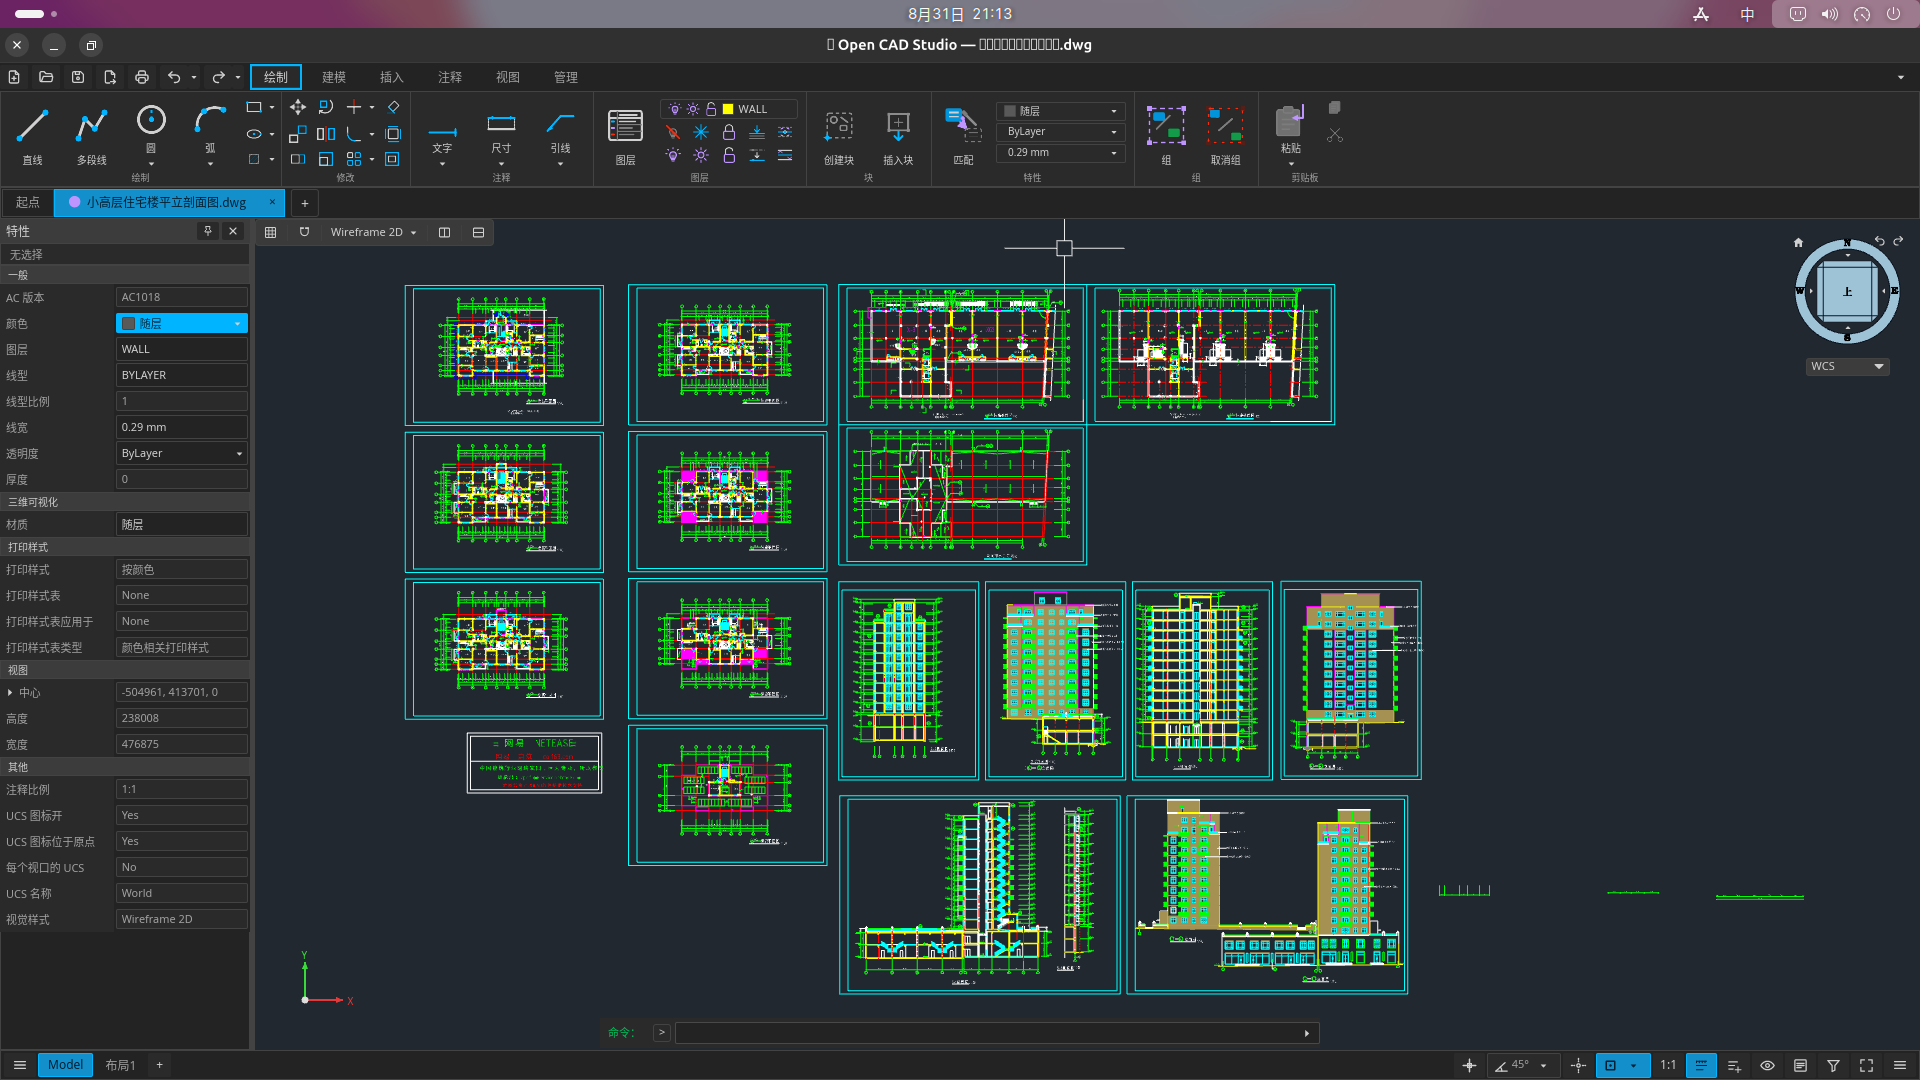Activate the 匹配 match properties tool
1920x1080 pixels.
tap(963, 134)
